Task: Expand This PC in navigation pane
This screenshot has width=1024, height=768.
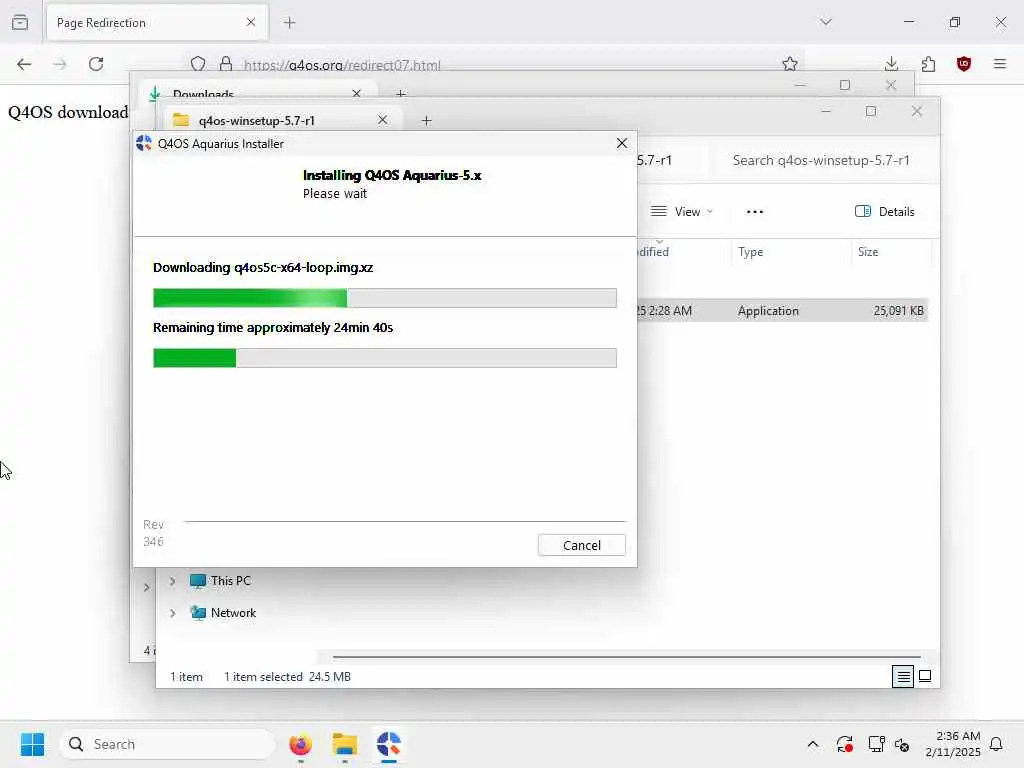Action: coord(172,581)
